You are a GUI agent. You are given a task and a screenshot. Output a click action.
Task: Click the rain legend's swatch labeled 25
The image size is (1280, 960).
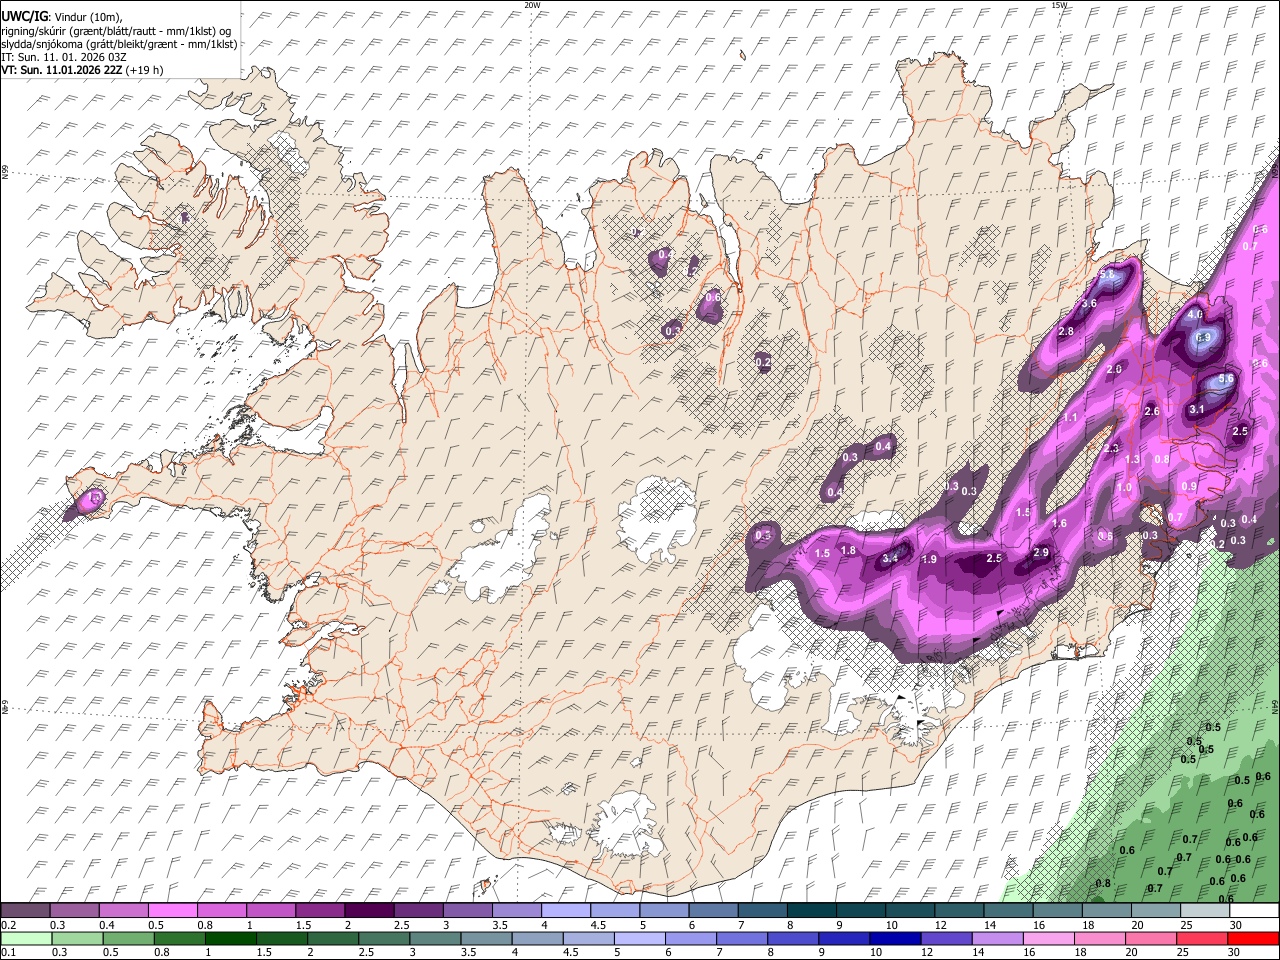click(x=1205, y=938)
